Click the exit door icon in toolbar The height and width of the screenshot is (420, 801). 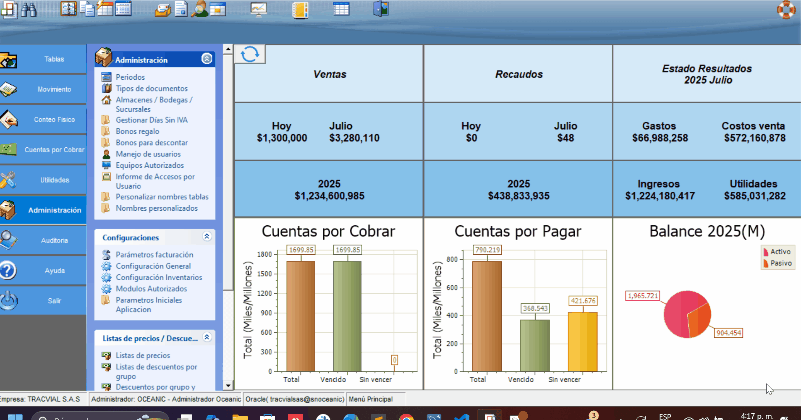tap(380, 10)
